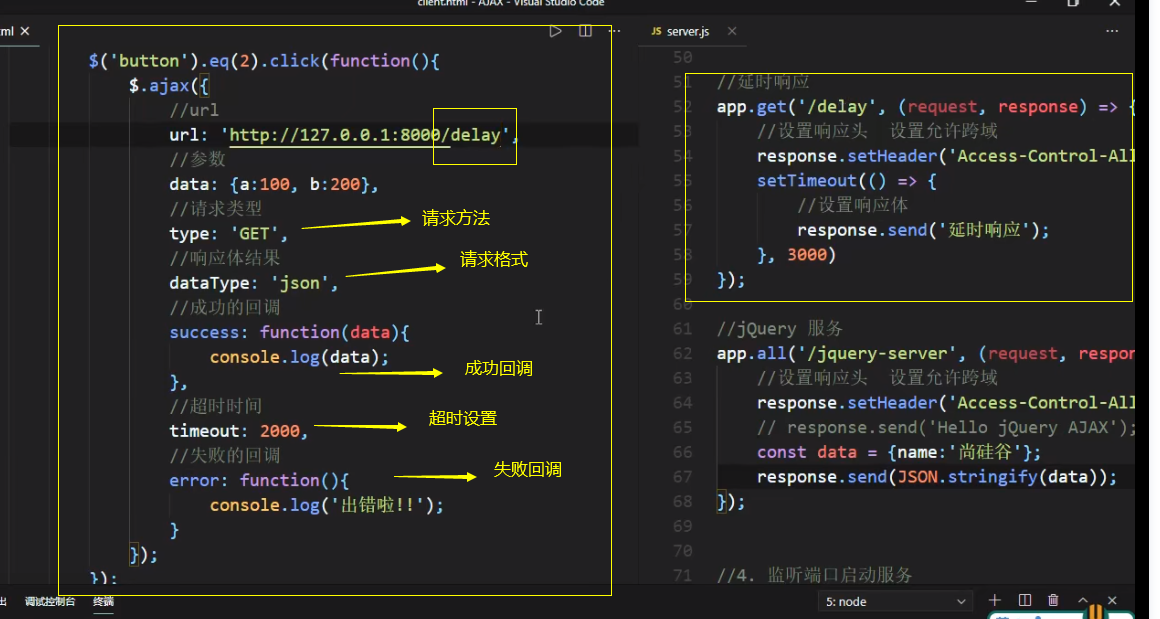Screen dimensions: 1160x619
Task: Kill the terminal with the trash icon
Action: (x=1053, y=601)
